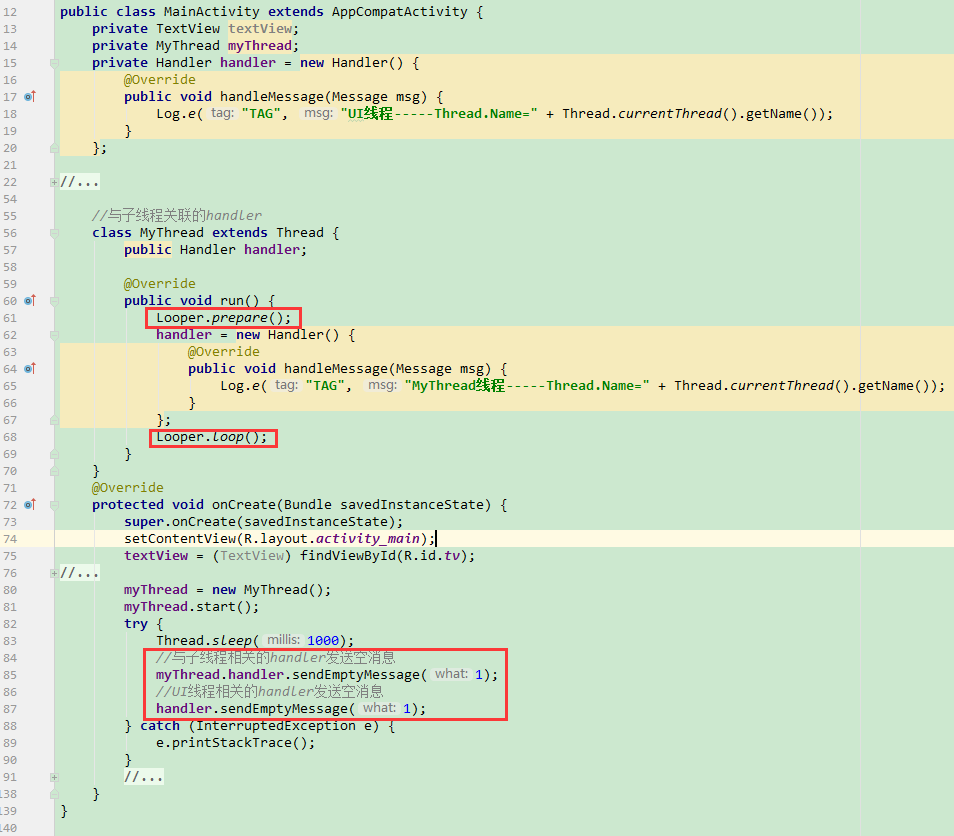Click 'setContentView' on line 74

pyautogui.click(x=179, y=538)
